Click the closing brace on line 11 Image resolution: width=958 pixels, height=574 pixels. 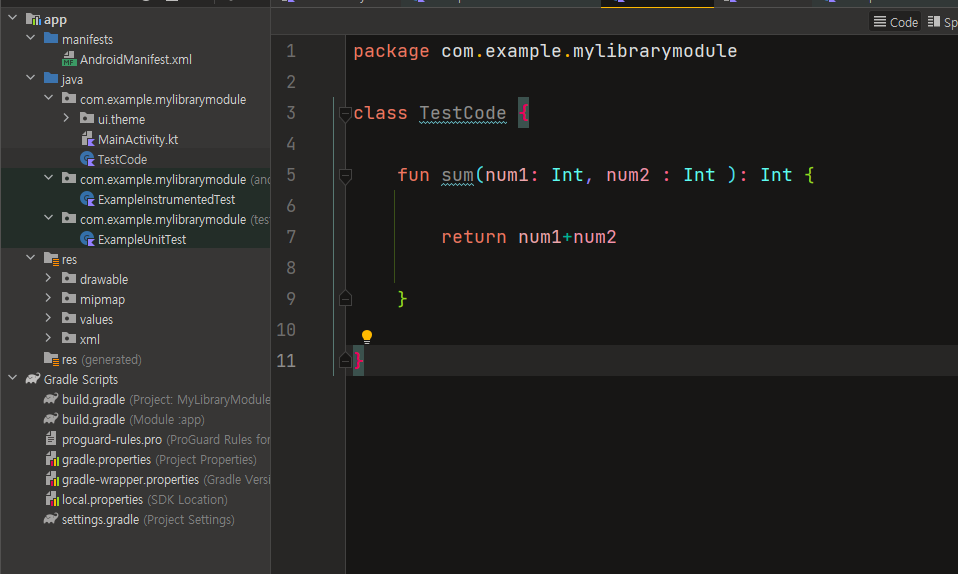tap(359, 361)
